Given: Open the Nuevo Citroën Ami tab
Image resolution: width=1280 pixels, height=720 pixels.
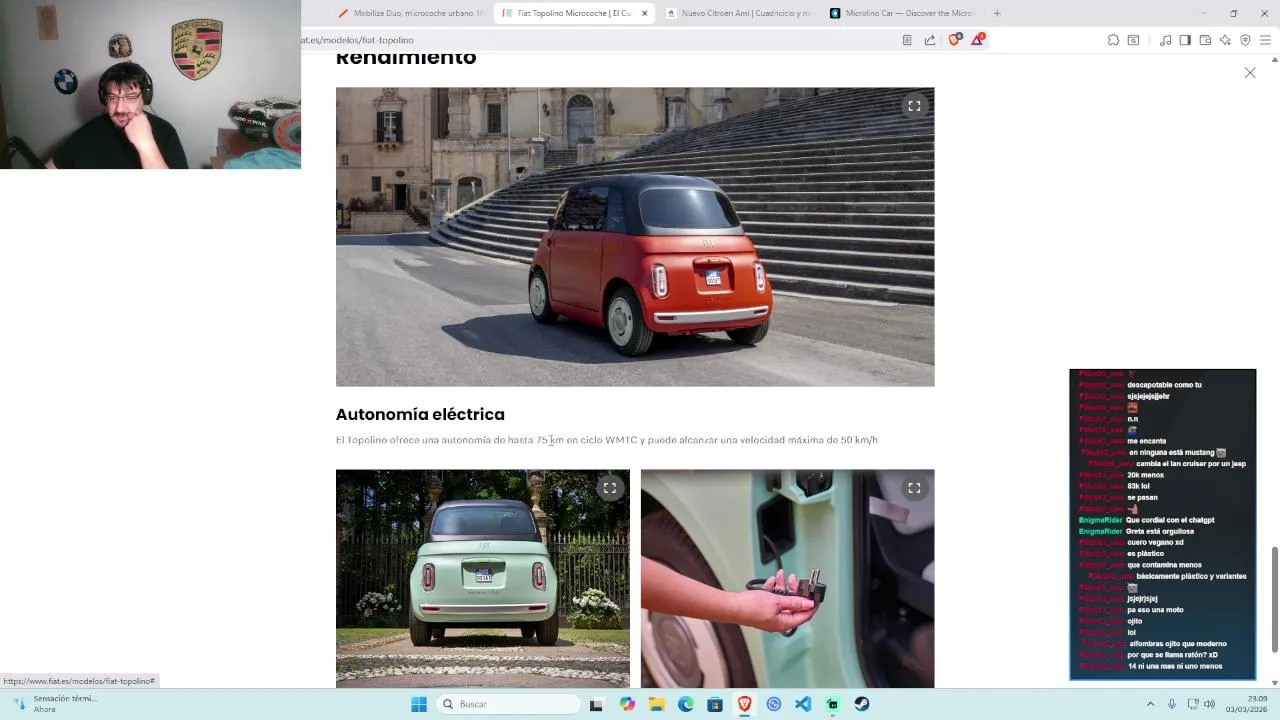Looking at the screenshot, I should tap(738, 13).
